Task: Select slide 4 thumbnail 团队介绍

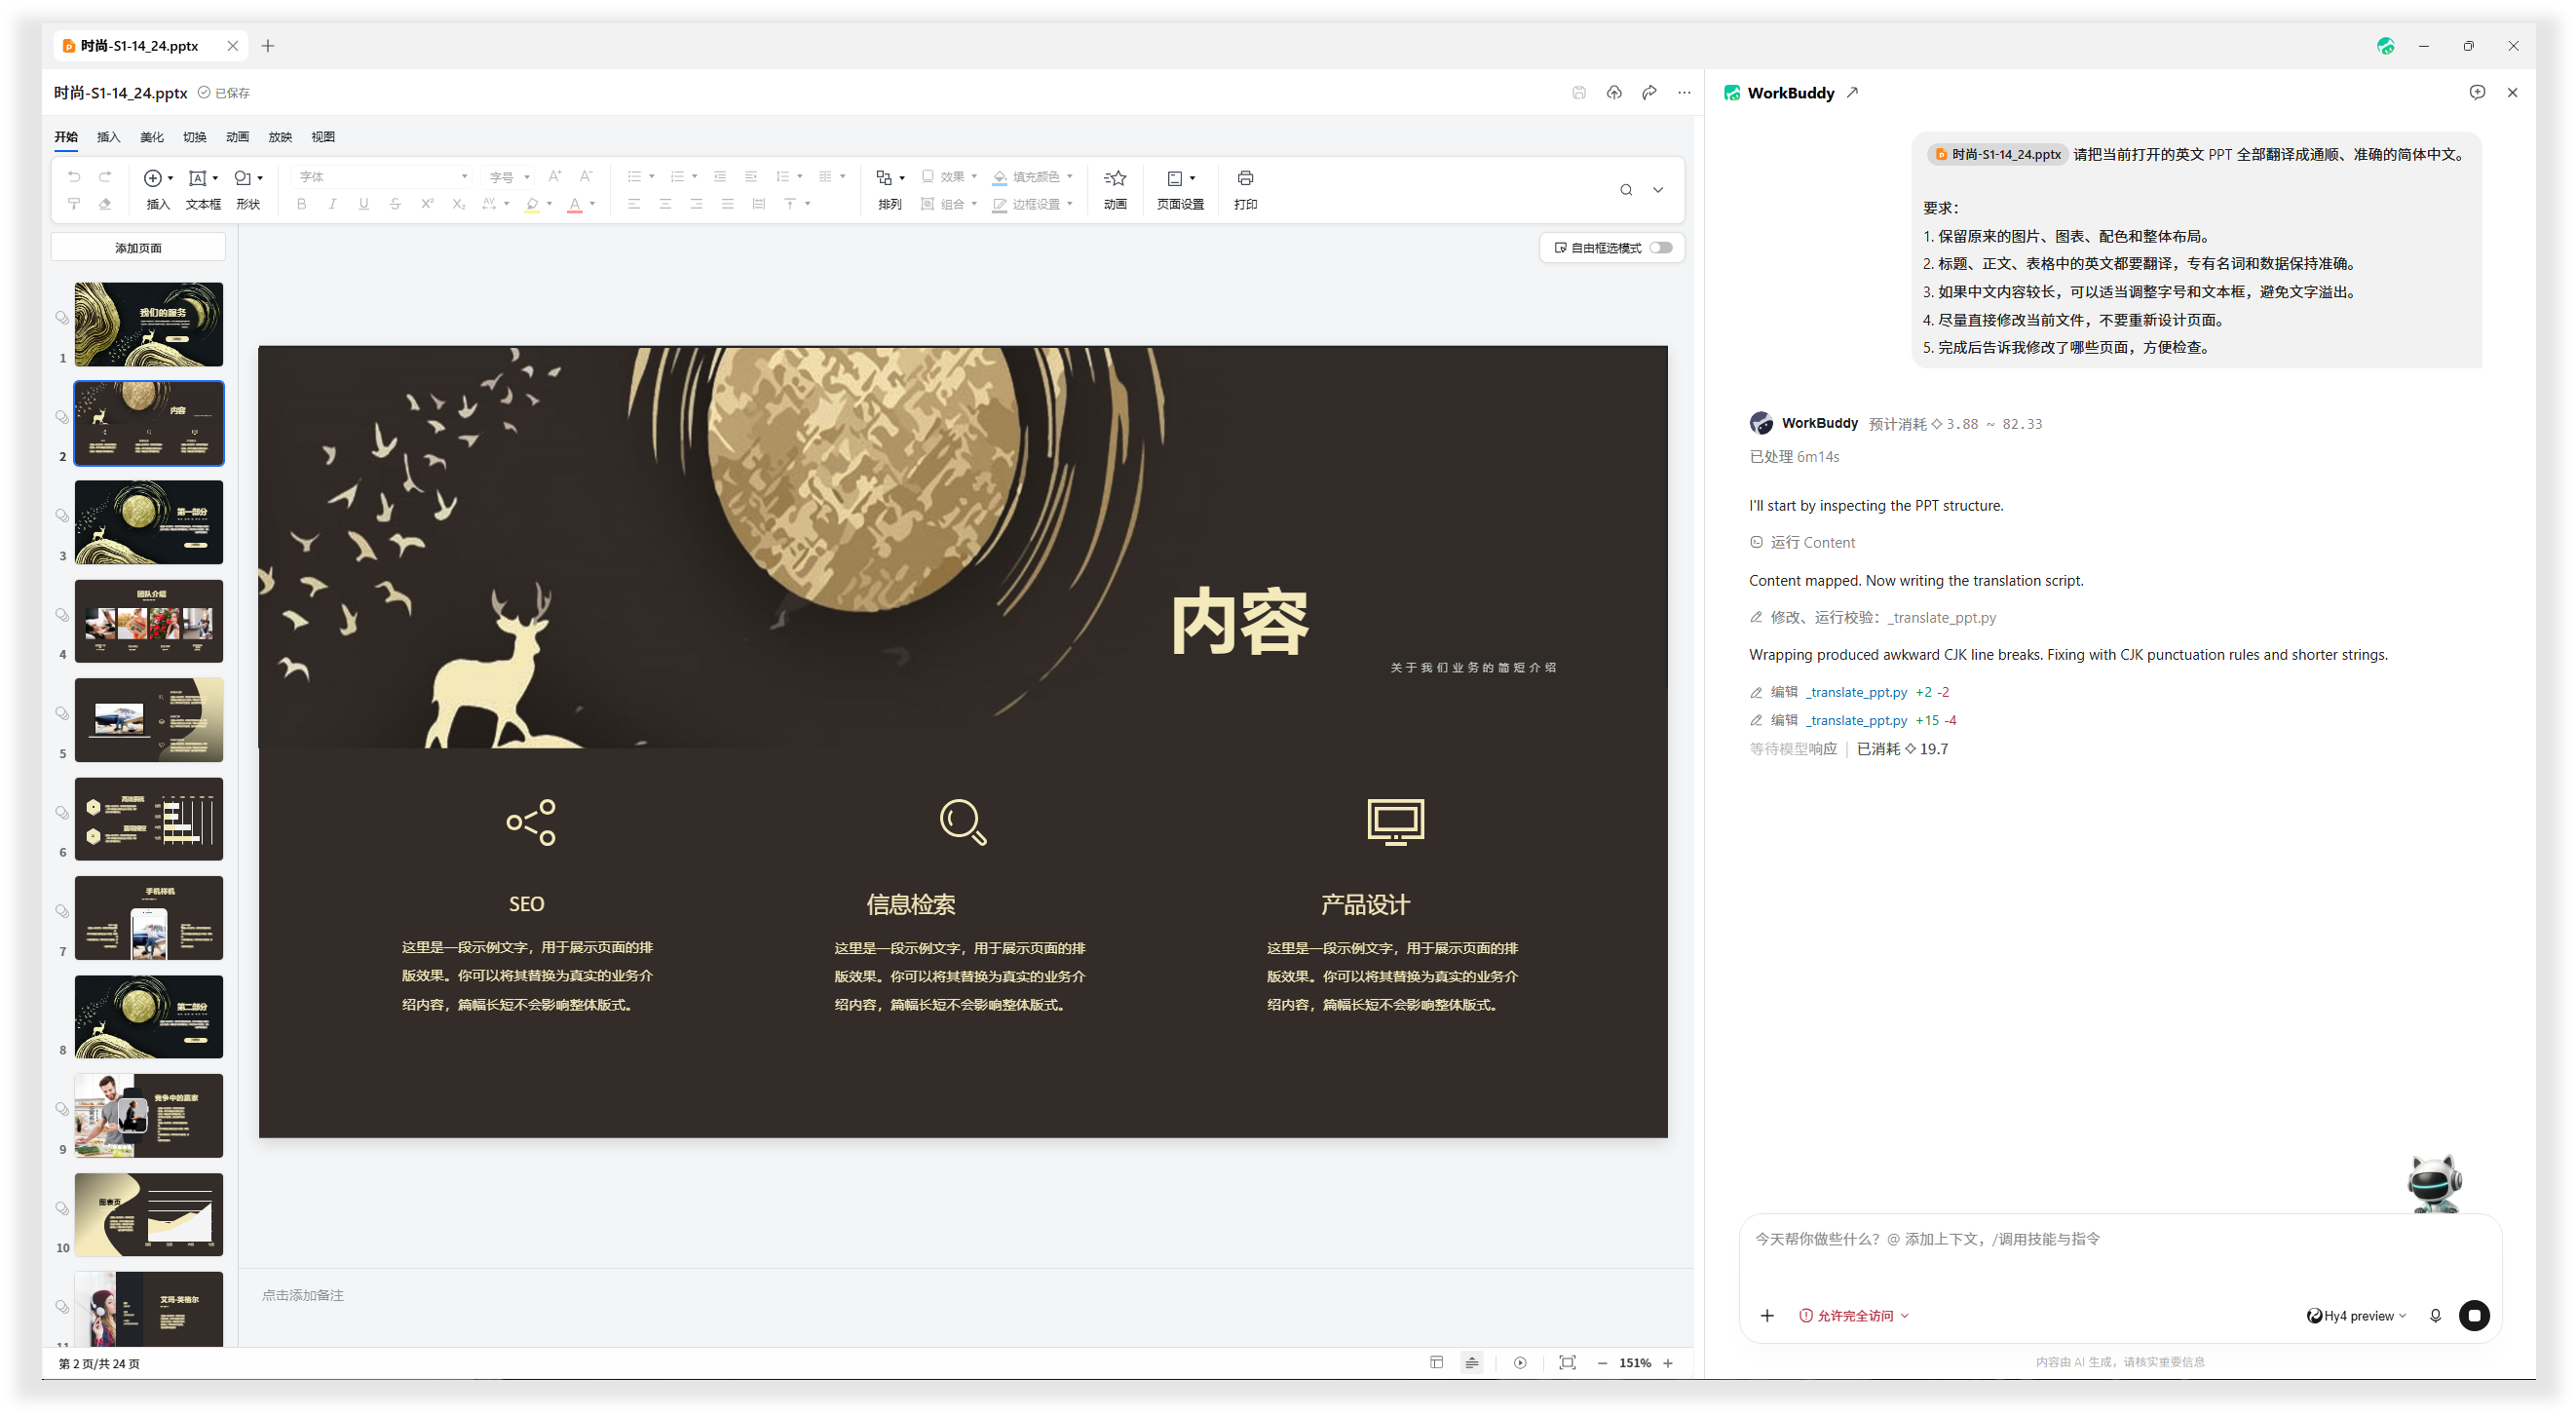Action: click(149, 621)
